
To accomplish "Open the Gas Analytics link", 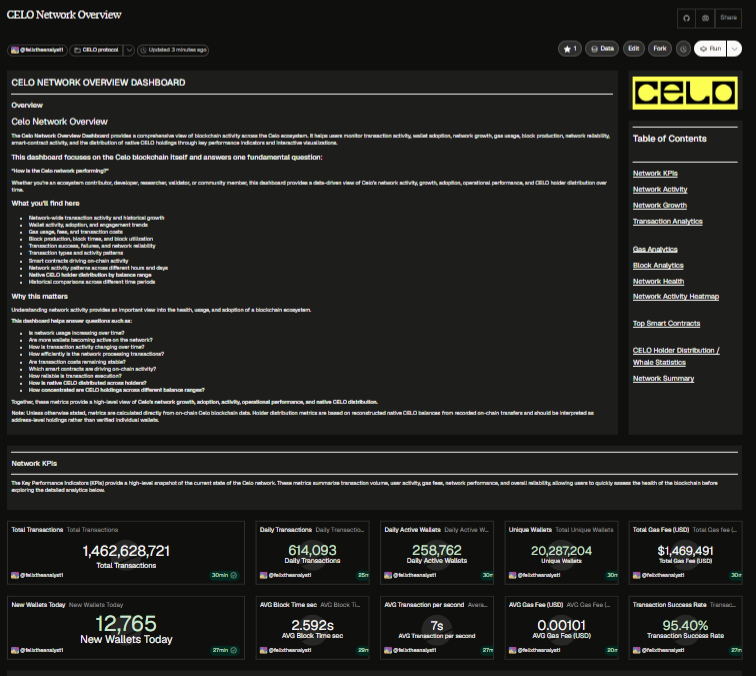I will [x=655, y=249].
